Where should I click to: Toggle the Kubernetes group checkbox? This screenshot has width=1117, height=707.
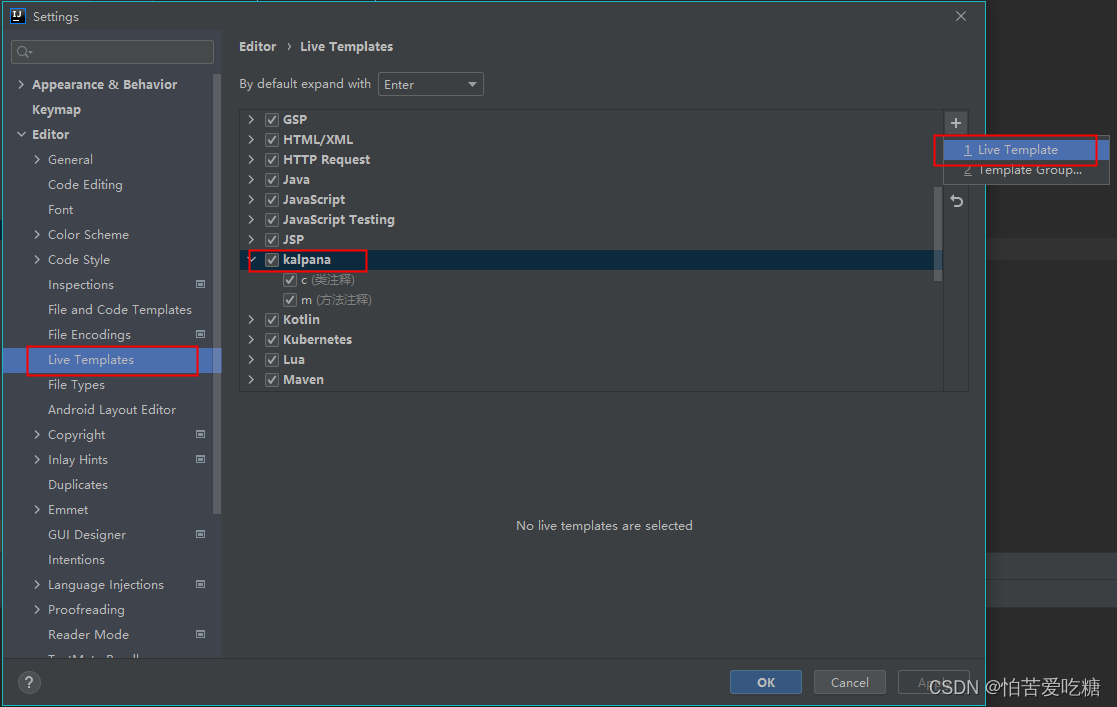pos(271,339)
